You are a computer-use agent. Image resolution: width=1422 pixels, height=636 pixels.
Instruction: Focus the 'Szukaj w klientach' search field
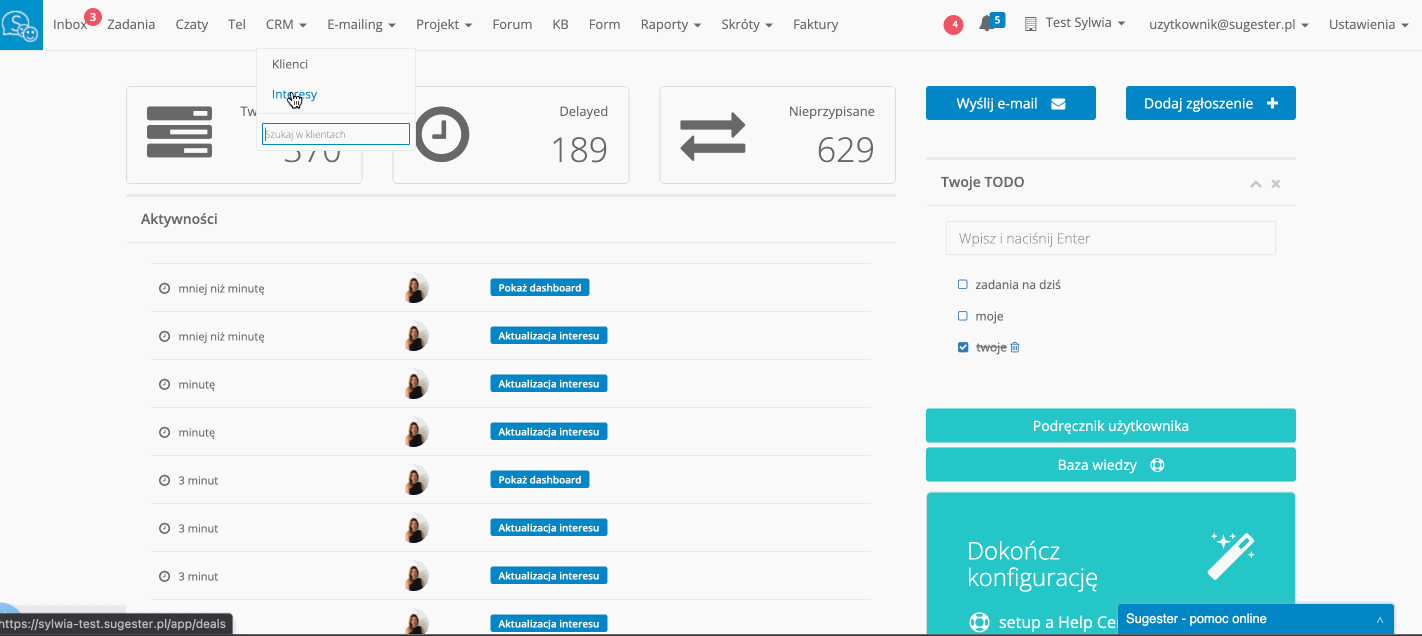click(336, 134)
